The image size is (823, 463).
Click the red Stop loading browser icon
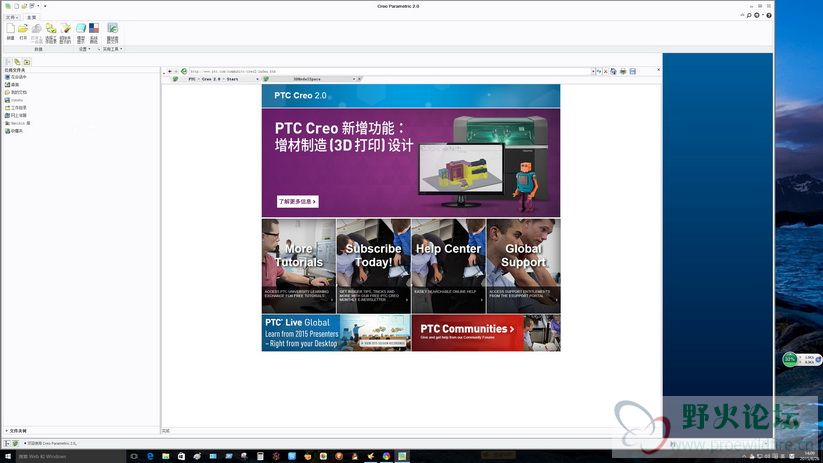coord(605,71)
